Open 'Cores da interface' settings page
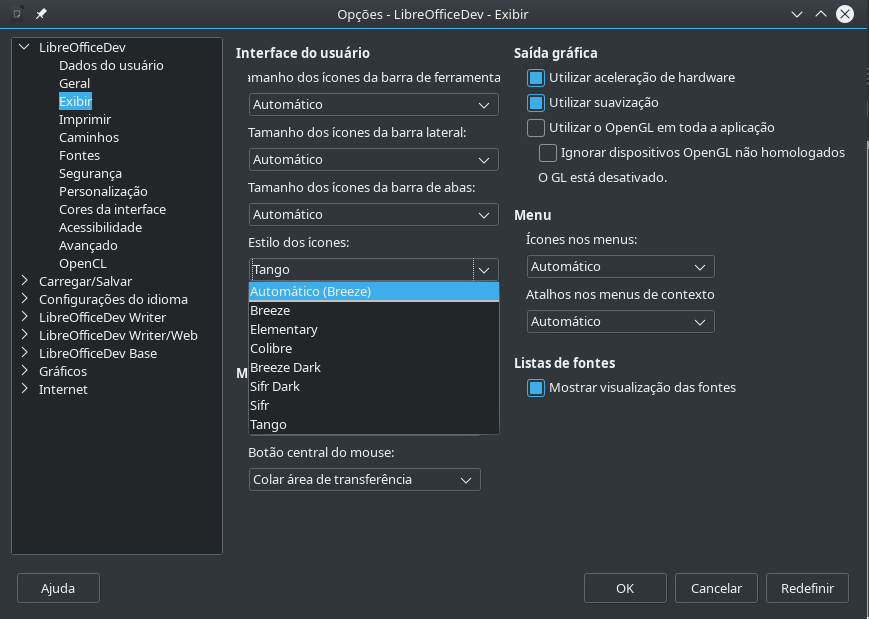 [113, 209]
